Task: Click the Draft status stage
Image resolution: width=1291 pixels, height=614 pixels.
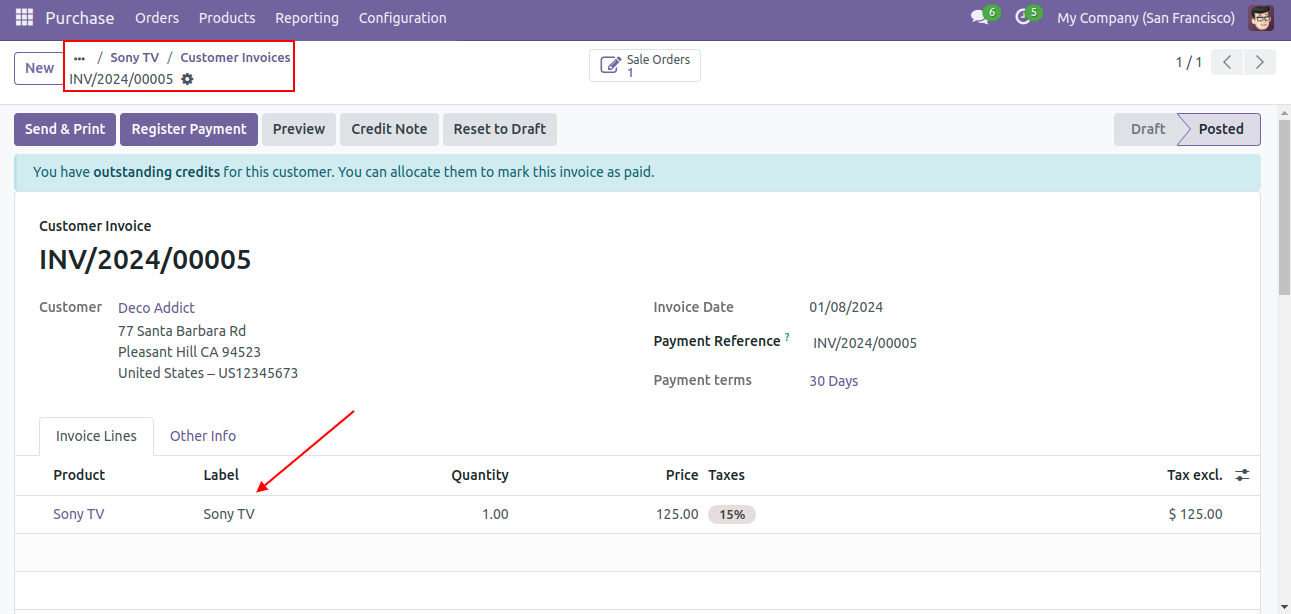Action: 1147,129
